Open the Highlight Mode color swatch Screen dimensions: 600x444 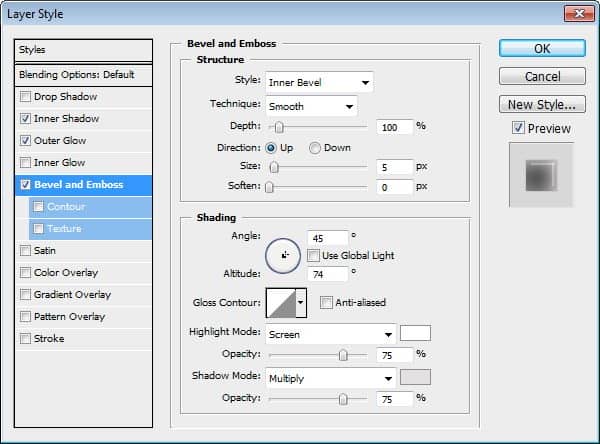click(x=415, y=333)
